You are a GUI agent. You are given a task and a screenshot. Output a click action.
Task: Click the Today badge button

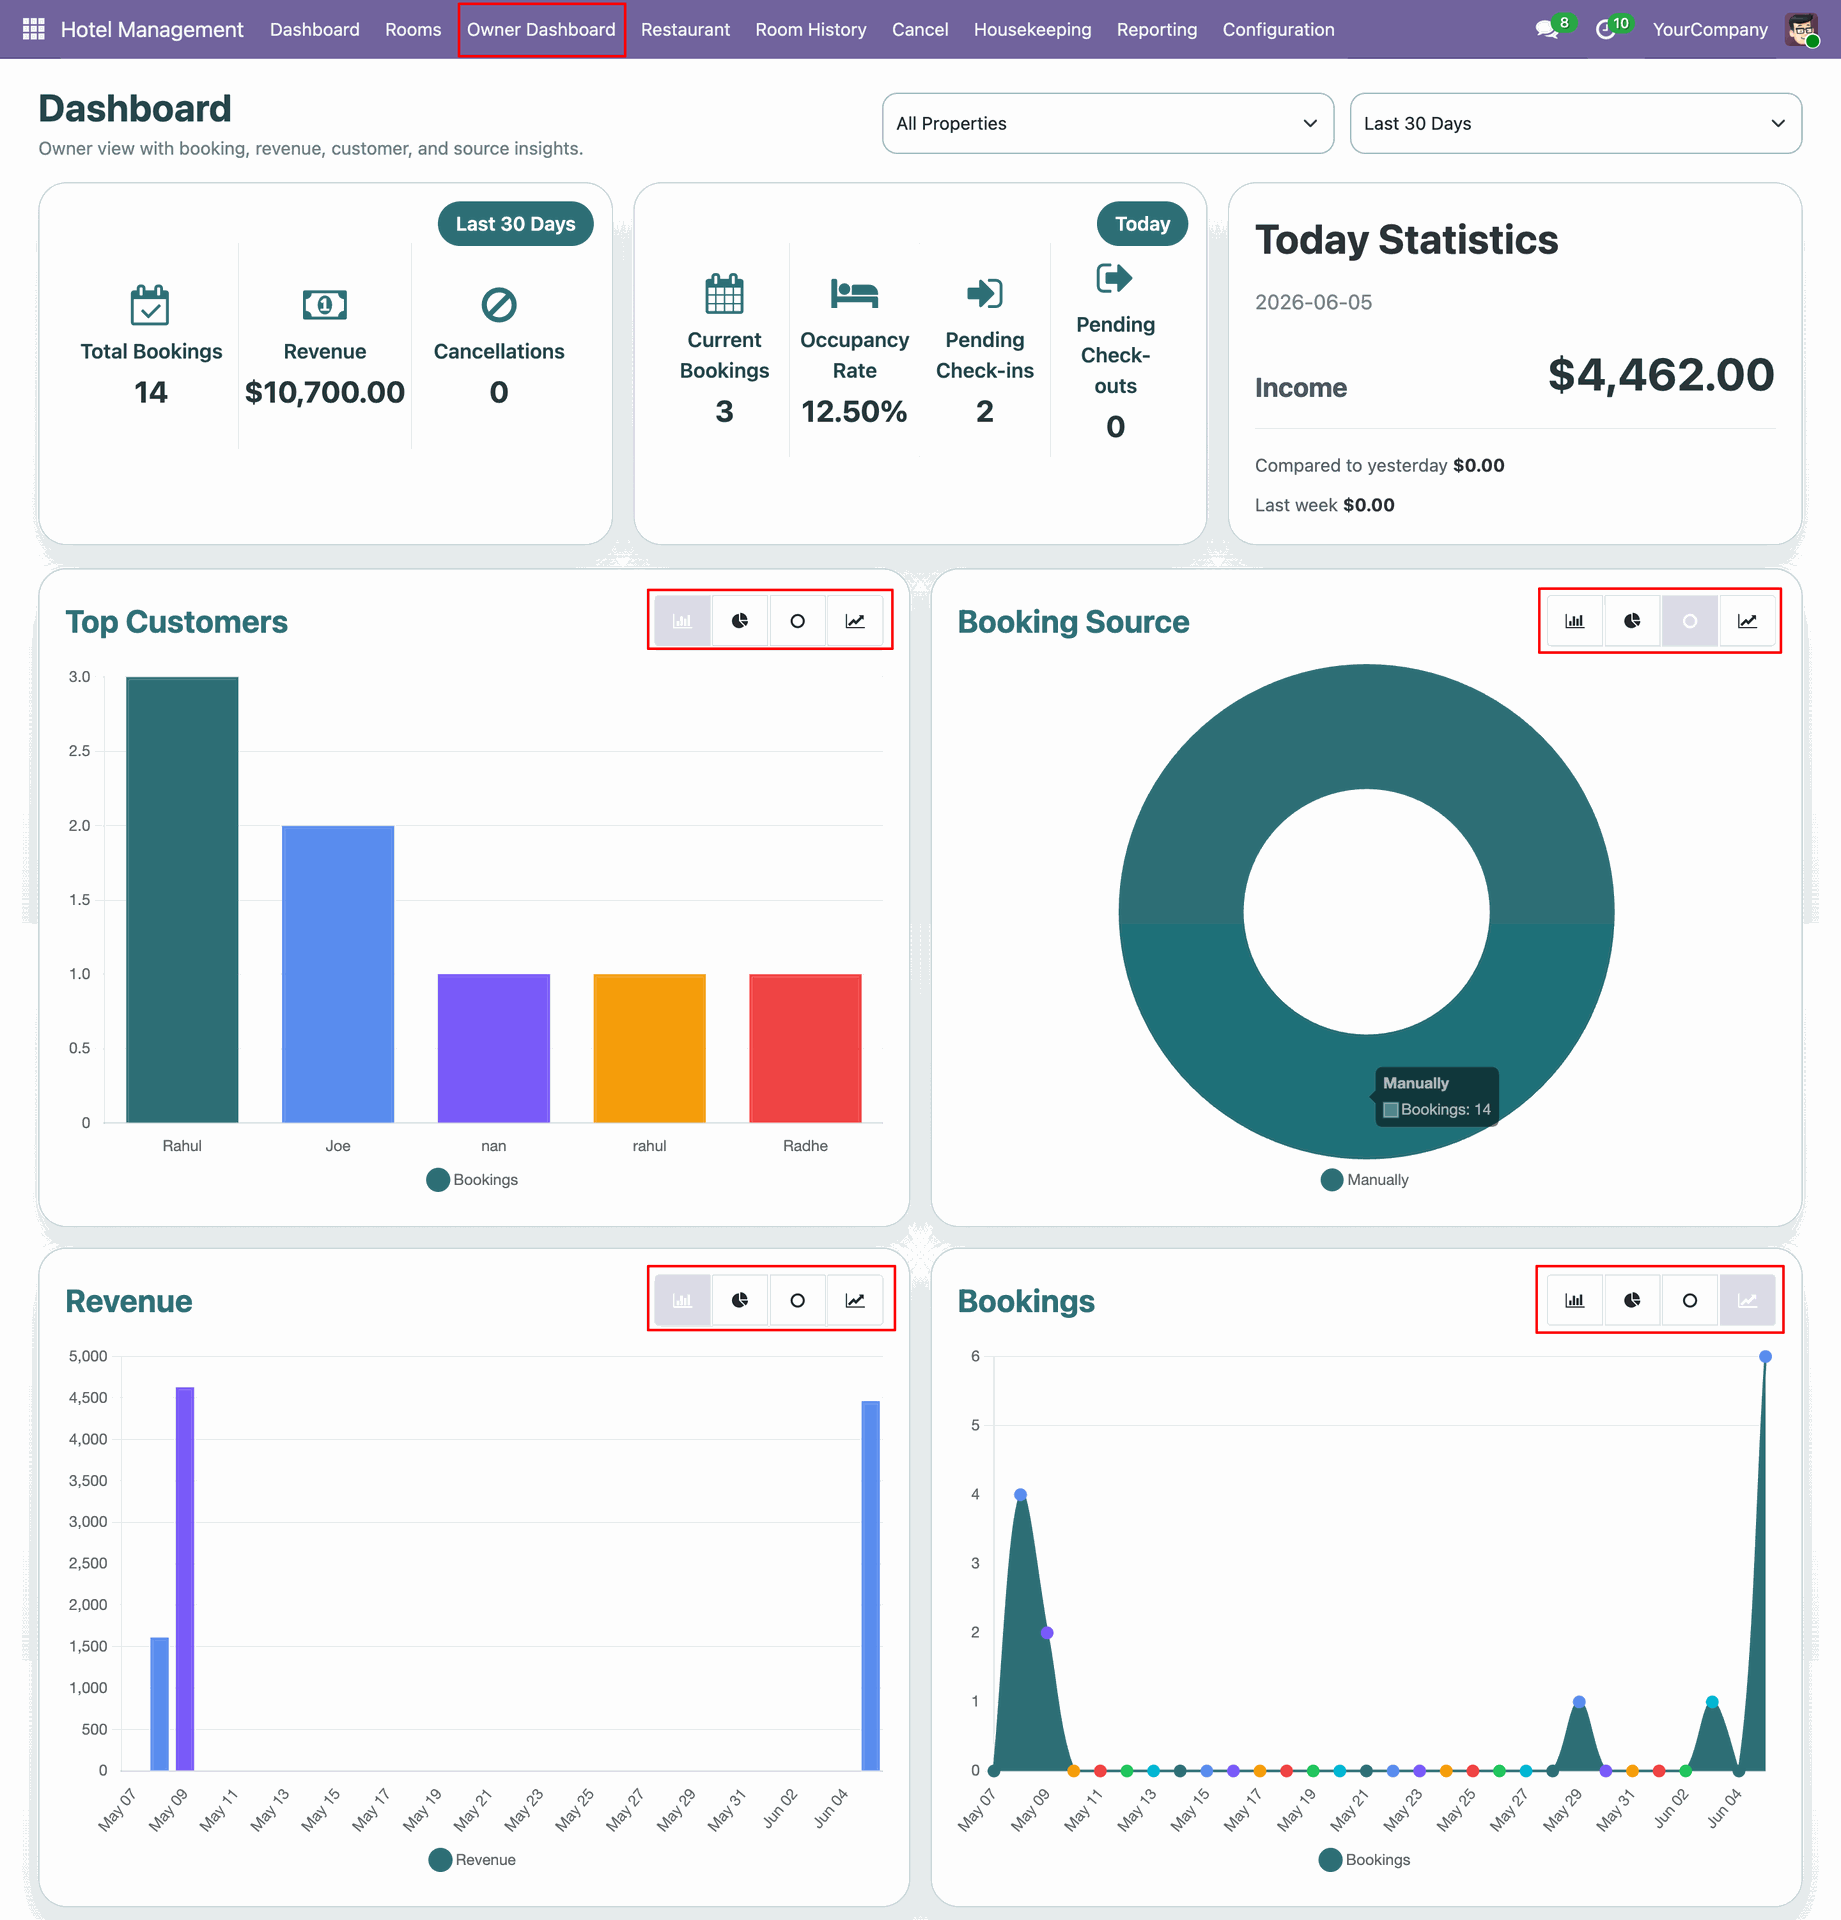(1143, 224)
